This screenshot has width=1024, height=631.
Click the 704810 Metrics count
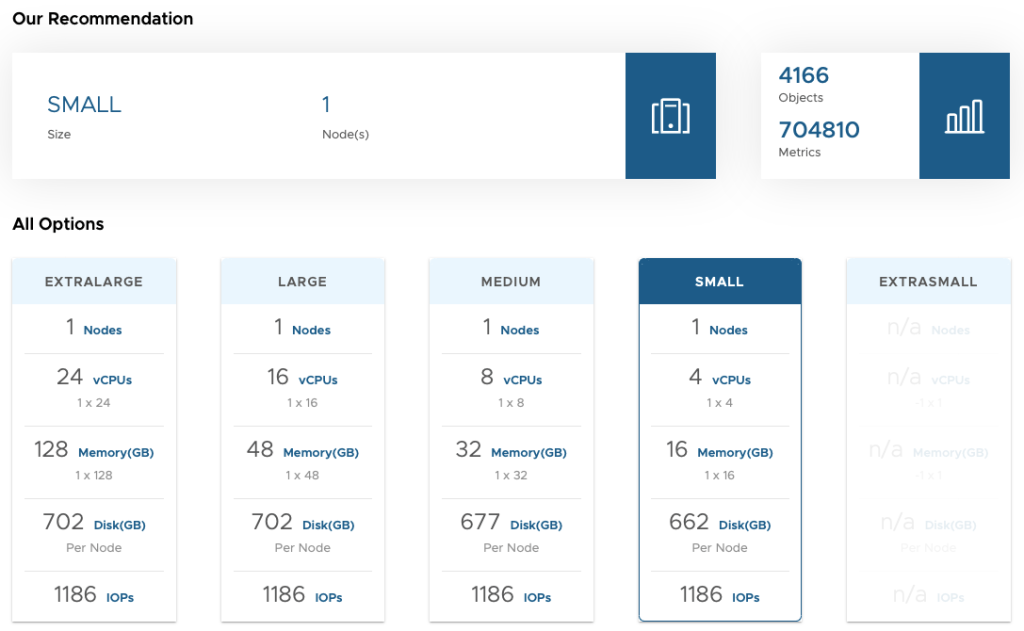tap(818, 130)
